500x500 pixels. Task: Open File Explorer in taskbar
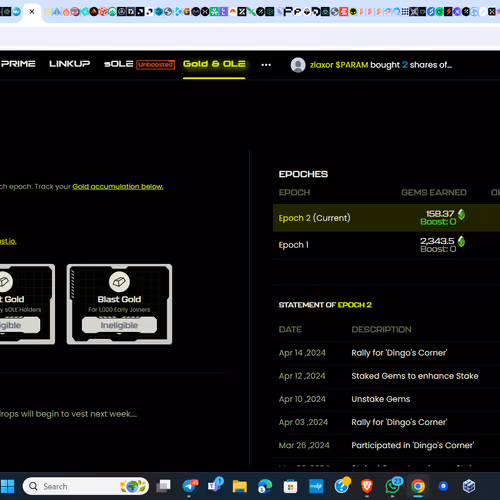[239, 487]
